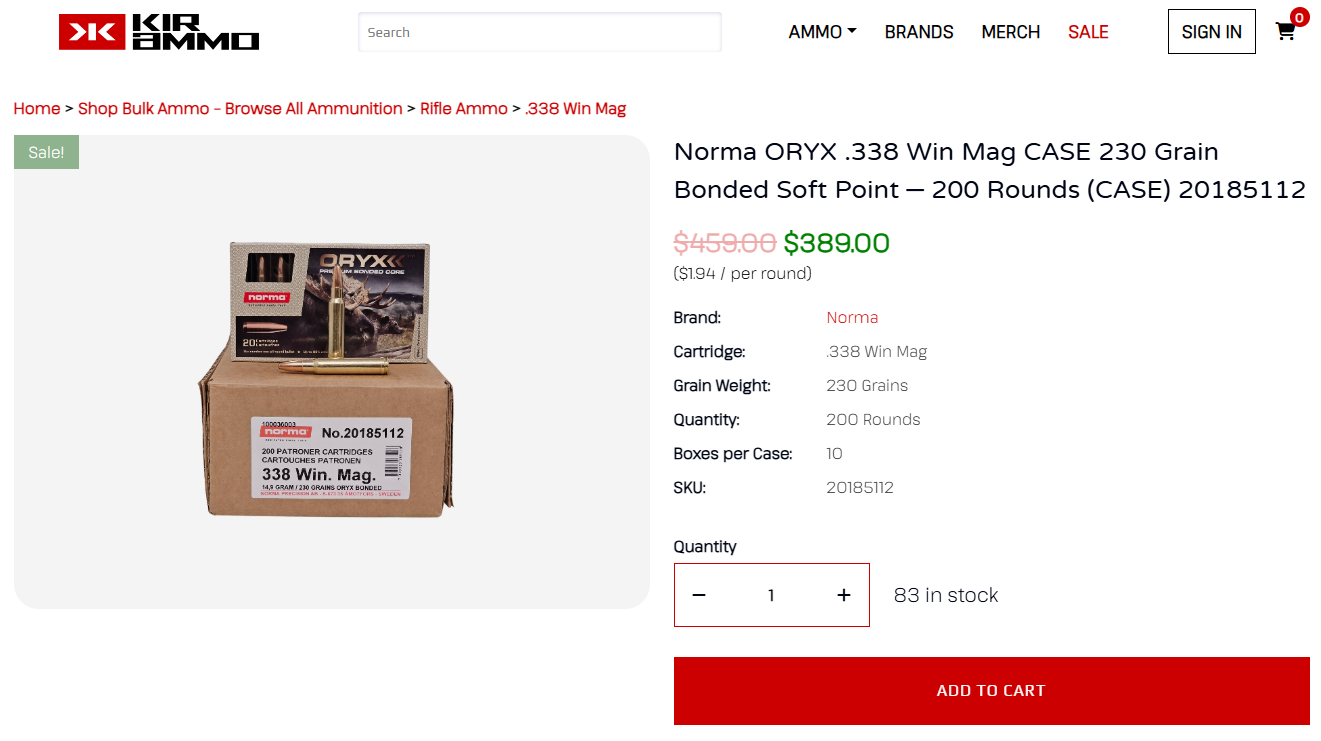Open the .338 Win Mag breadcrumb

pyautogui.click(x=576, y=108)
